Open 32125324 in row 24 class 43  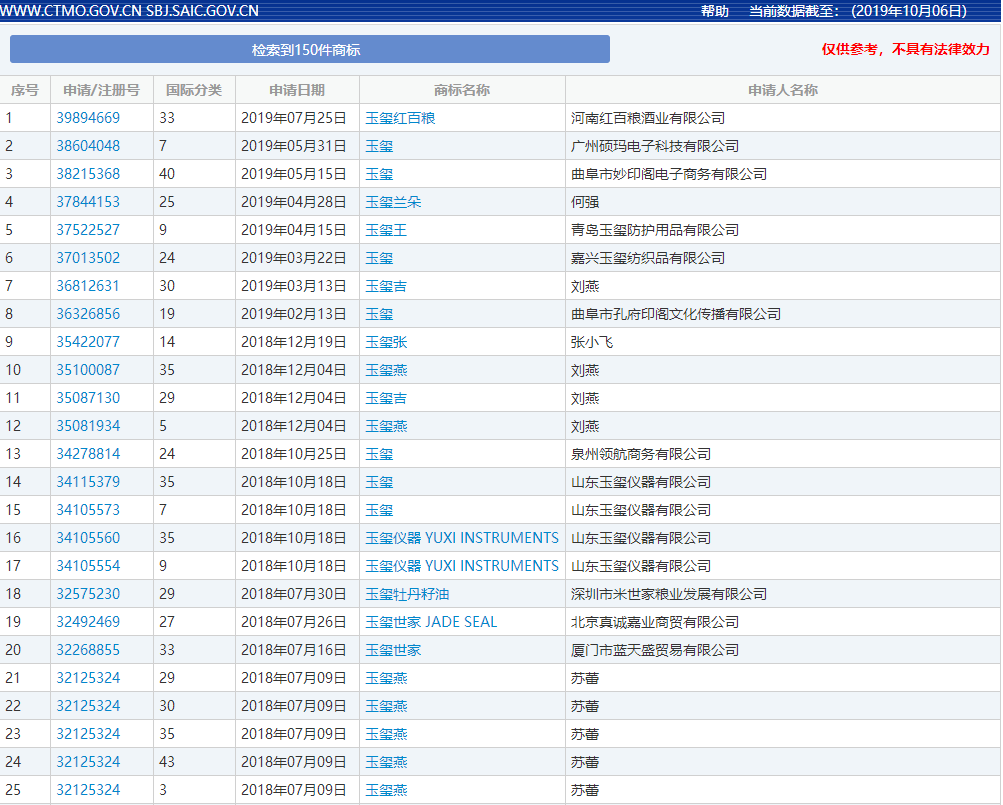(88, 762)
